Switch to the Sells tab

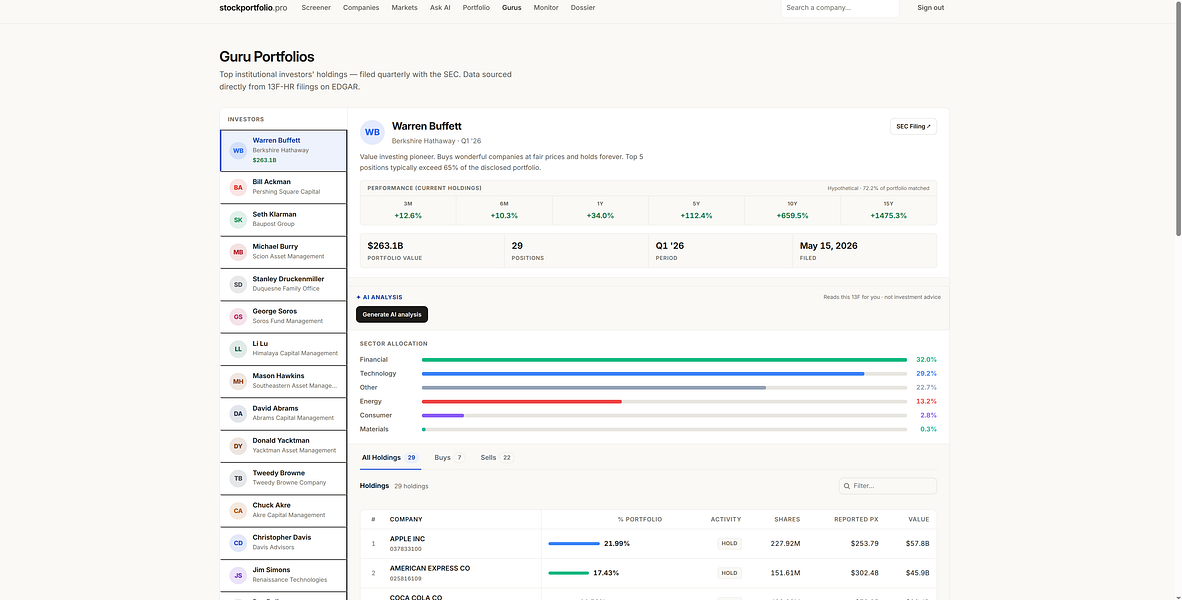coord(497,458)
